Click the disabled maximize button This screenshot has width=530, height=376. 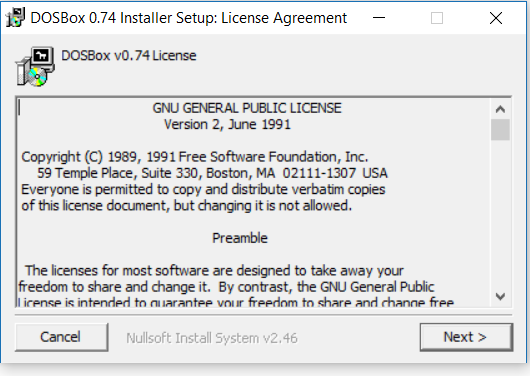437,18
